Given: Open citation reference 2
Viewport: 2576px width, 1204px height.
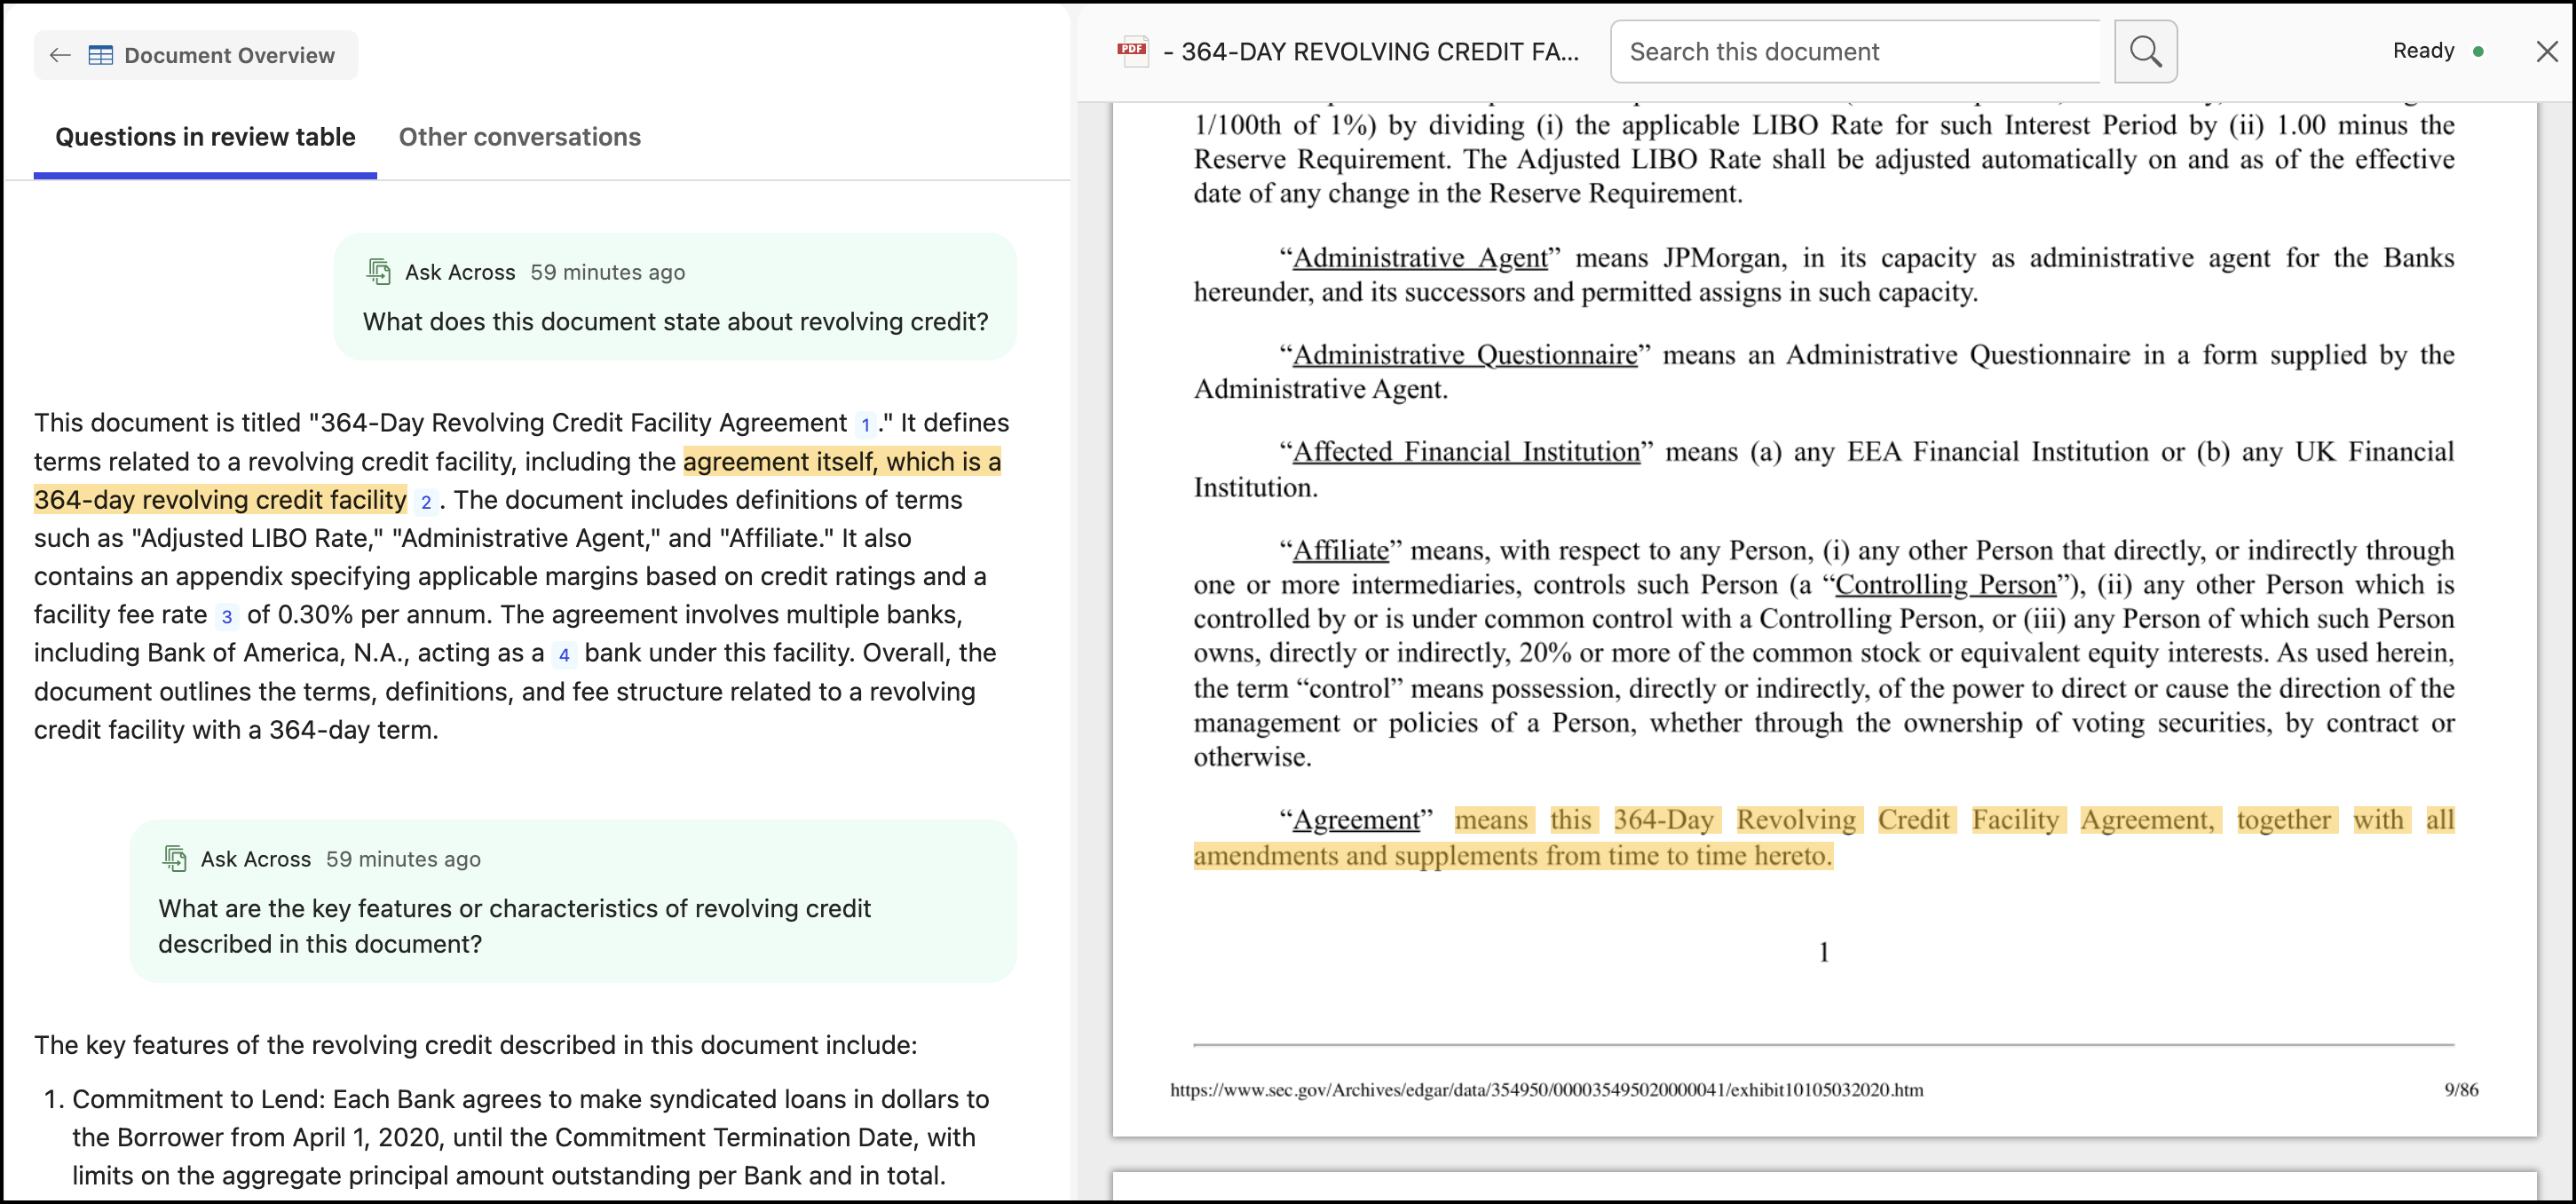Looking at the screenshot, I should coord(426,501).
